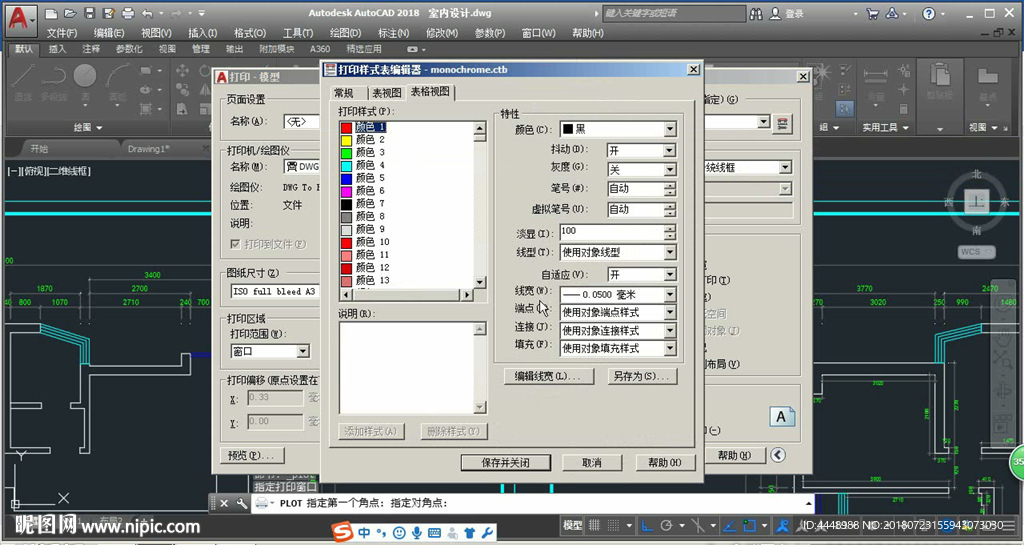The height and width of the screenshot is (545, 1024).
Task: Click the Move tool icon in Modify panel
Action: (182, 70)
